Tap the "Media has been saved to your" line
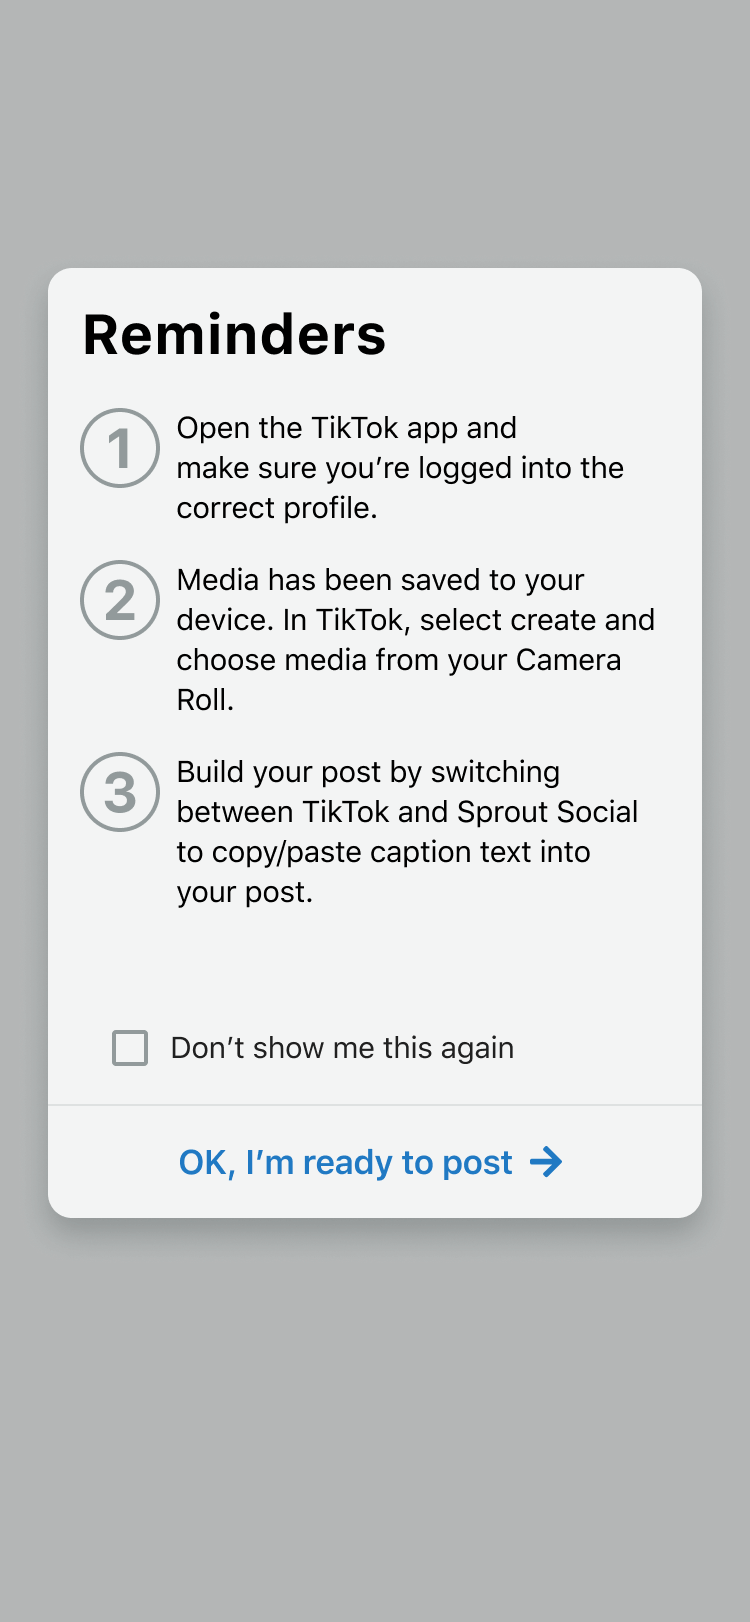 (381, 580)
